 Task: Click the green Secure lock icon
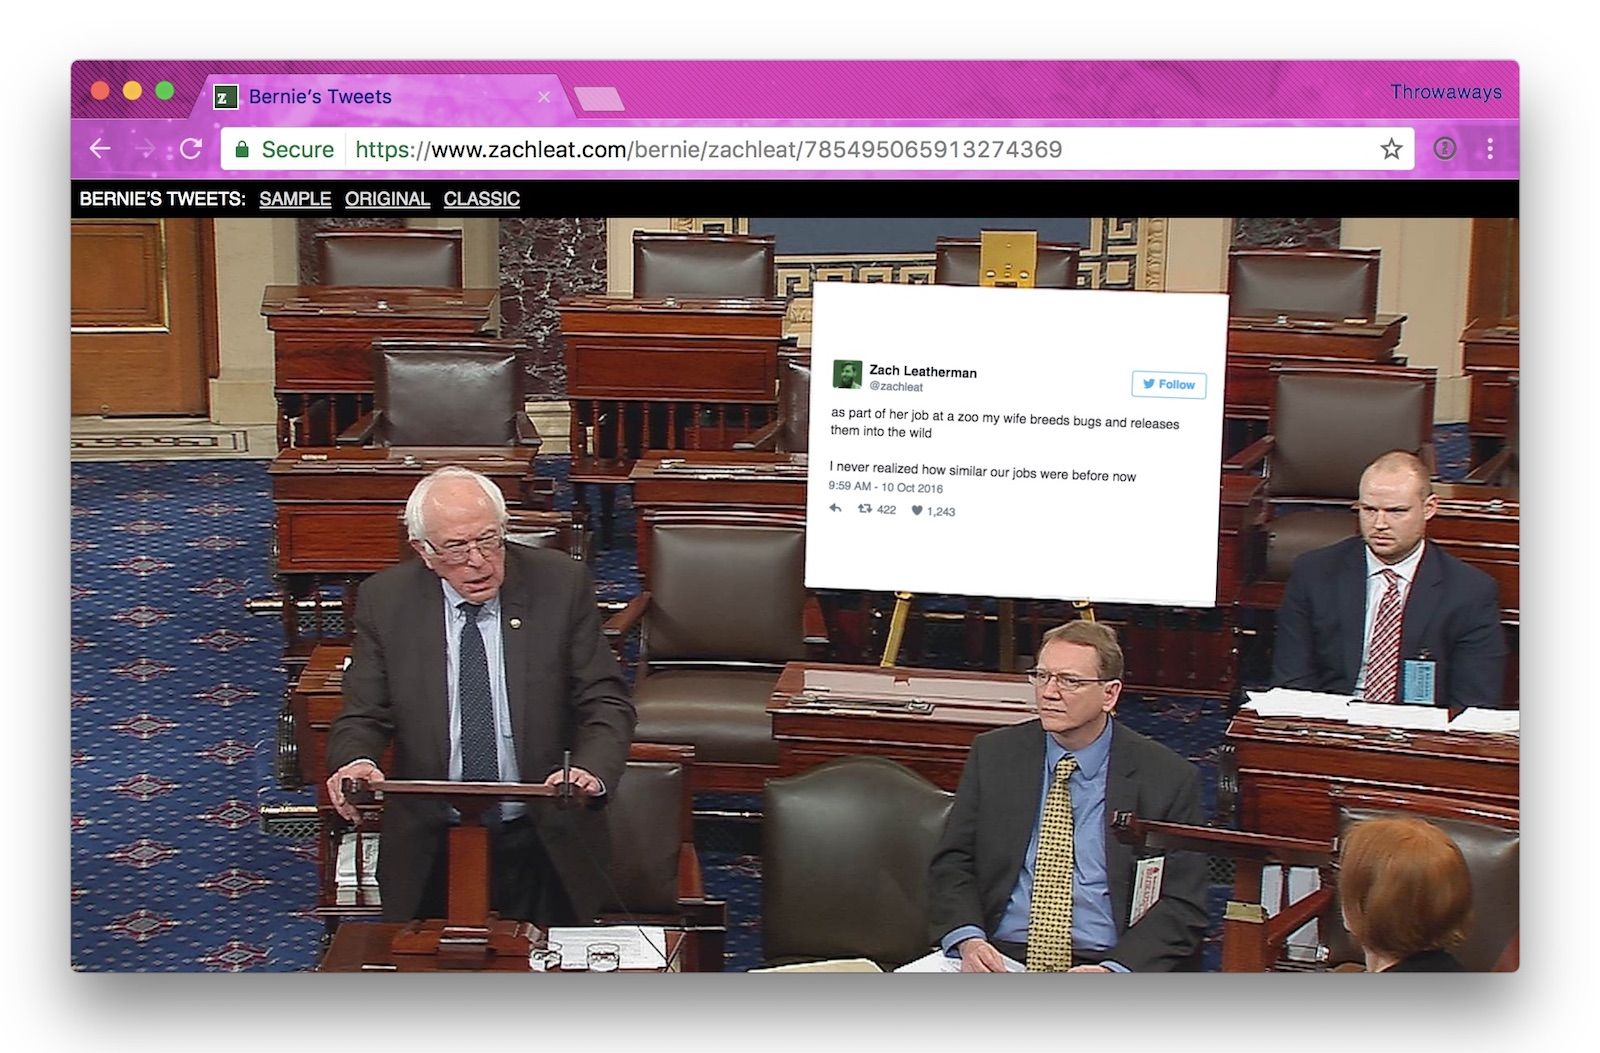tap(242, 150)
